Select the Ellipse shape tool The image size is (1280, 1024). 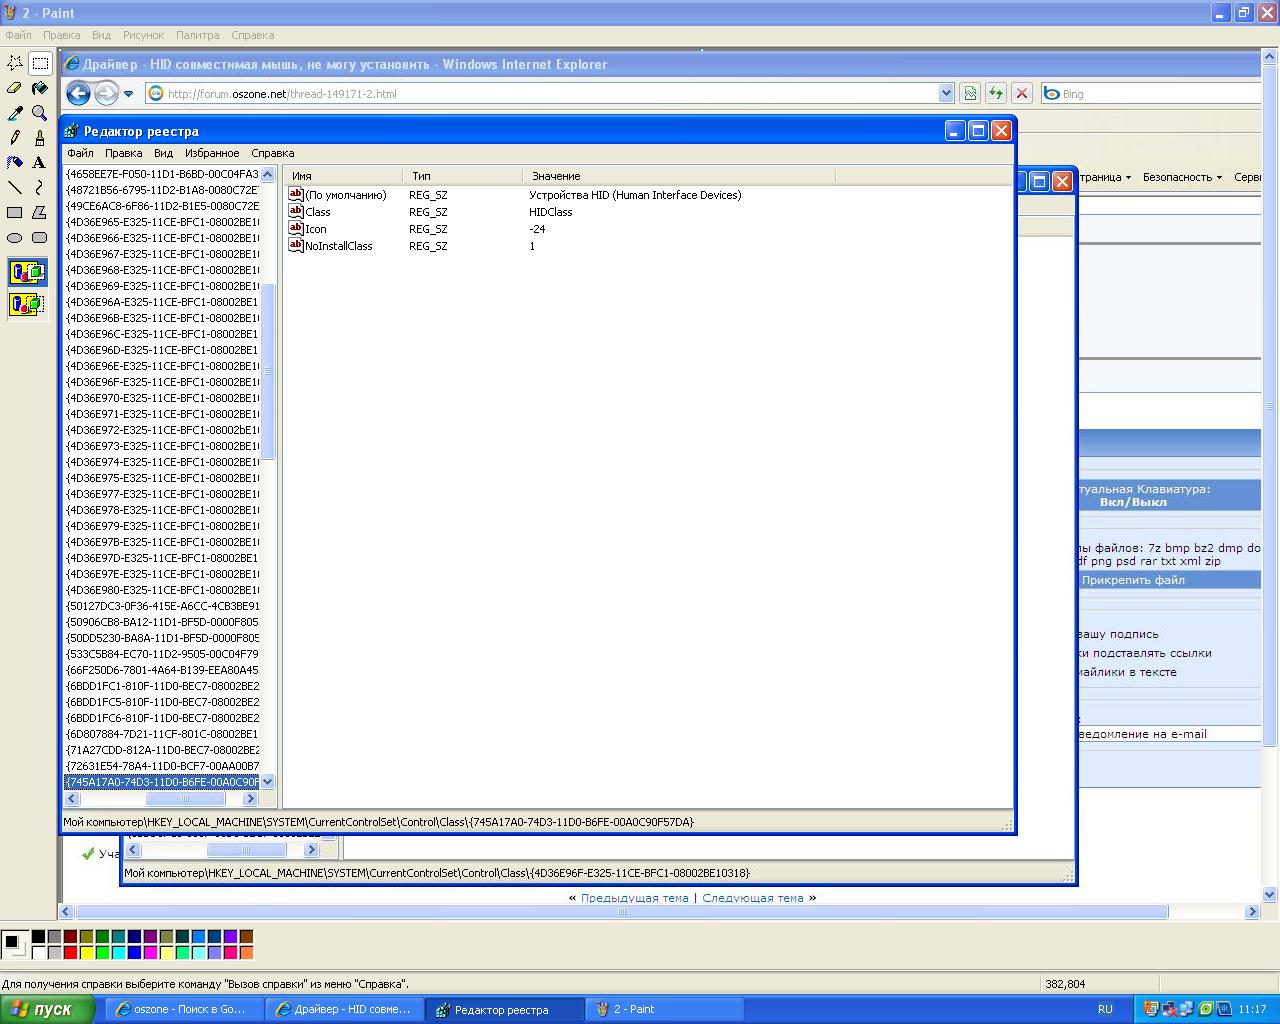(15, 237)
